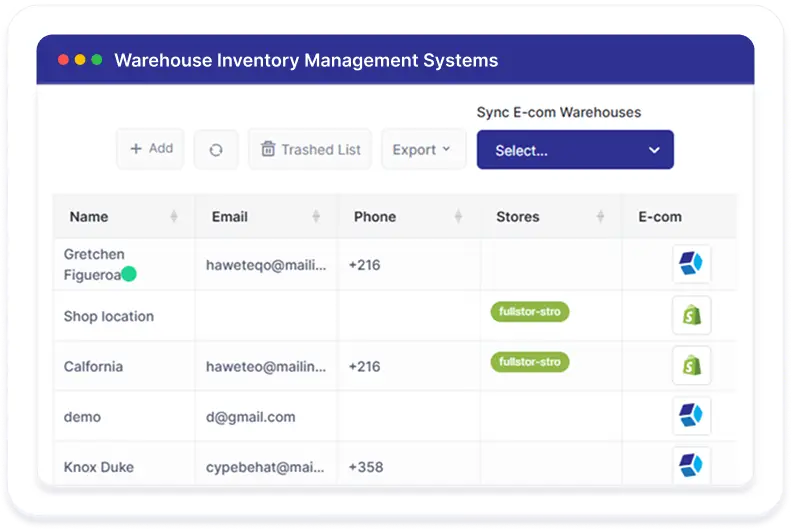The height and width of the screenshot is (530, 792).
Task: Click the e-com cube icon for Gretchen Figueroa
Action: (691, 264)
